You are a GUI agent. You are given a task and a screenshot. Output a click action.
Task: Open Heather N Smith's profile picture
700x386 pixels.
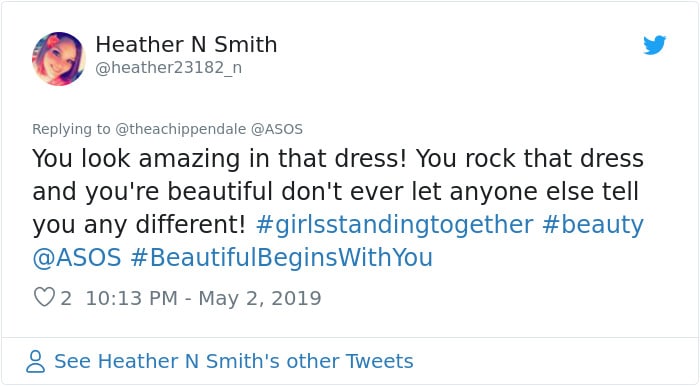click(58, 58)
